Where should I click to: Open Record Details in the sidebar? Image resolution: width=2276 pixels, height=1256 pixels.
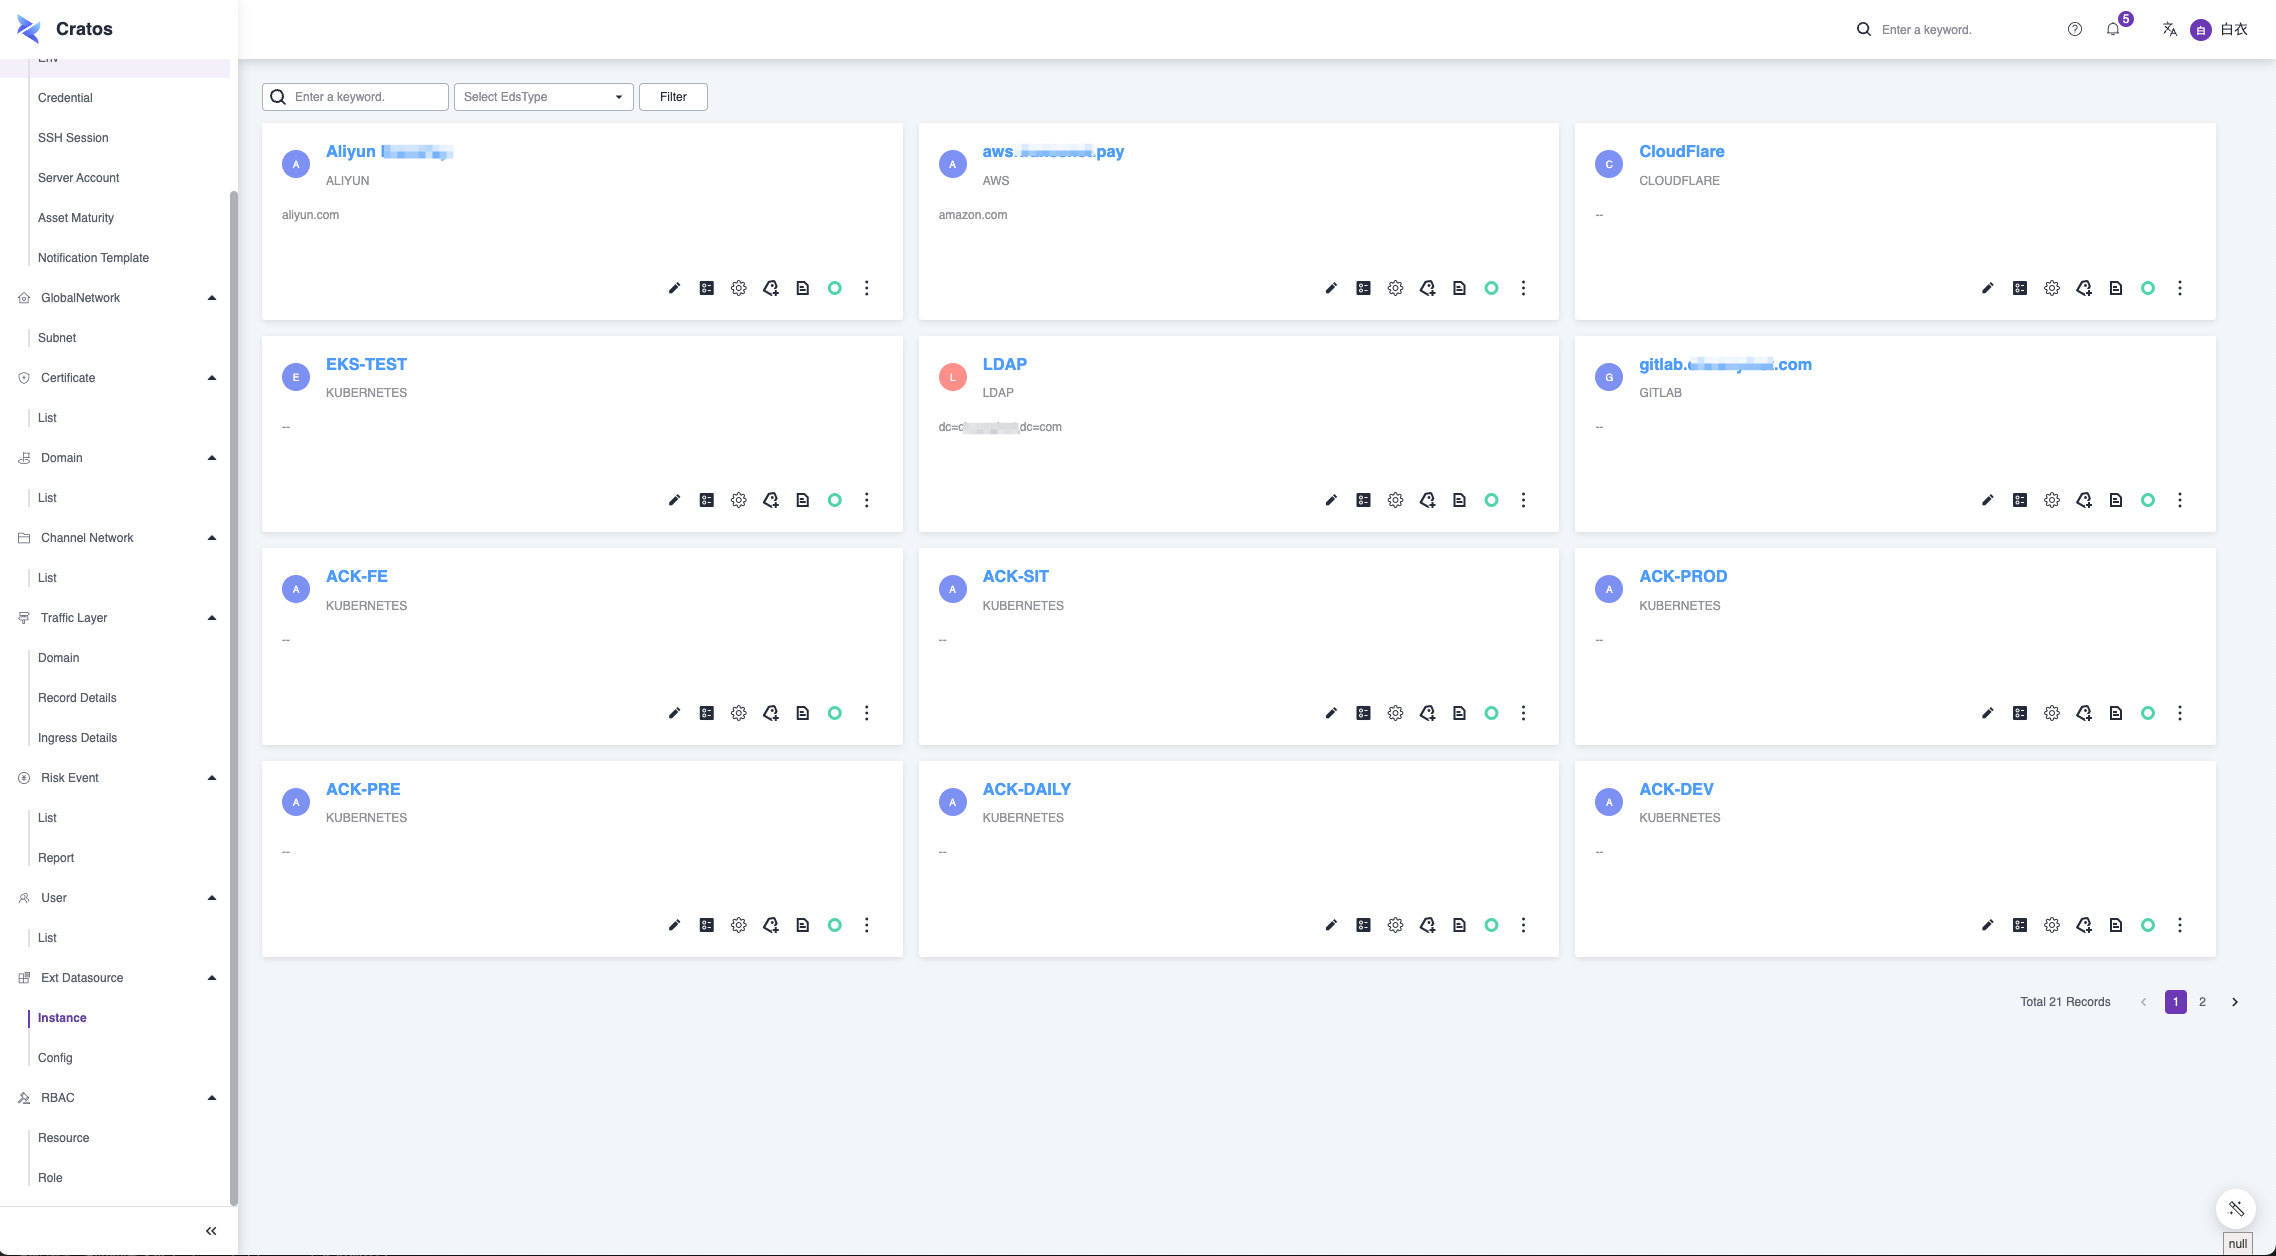click(77, 698)
